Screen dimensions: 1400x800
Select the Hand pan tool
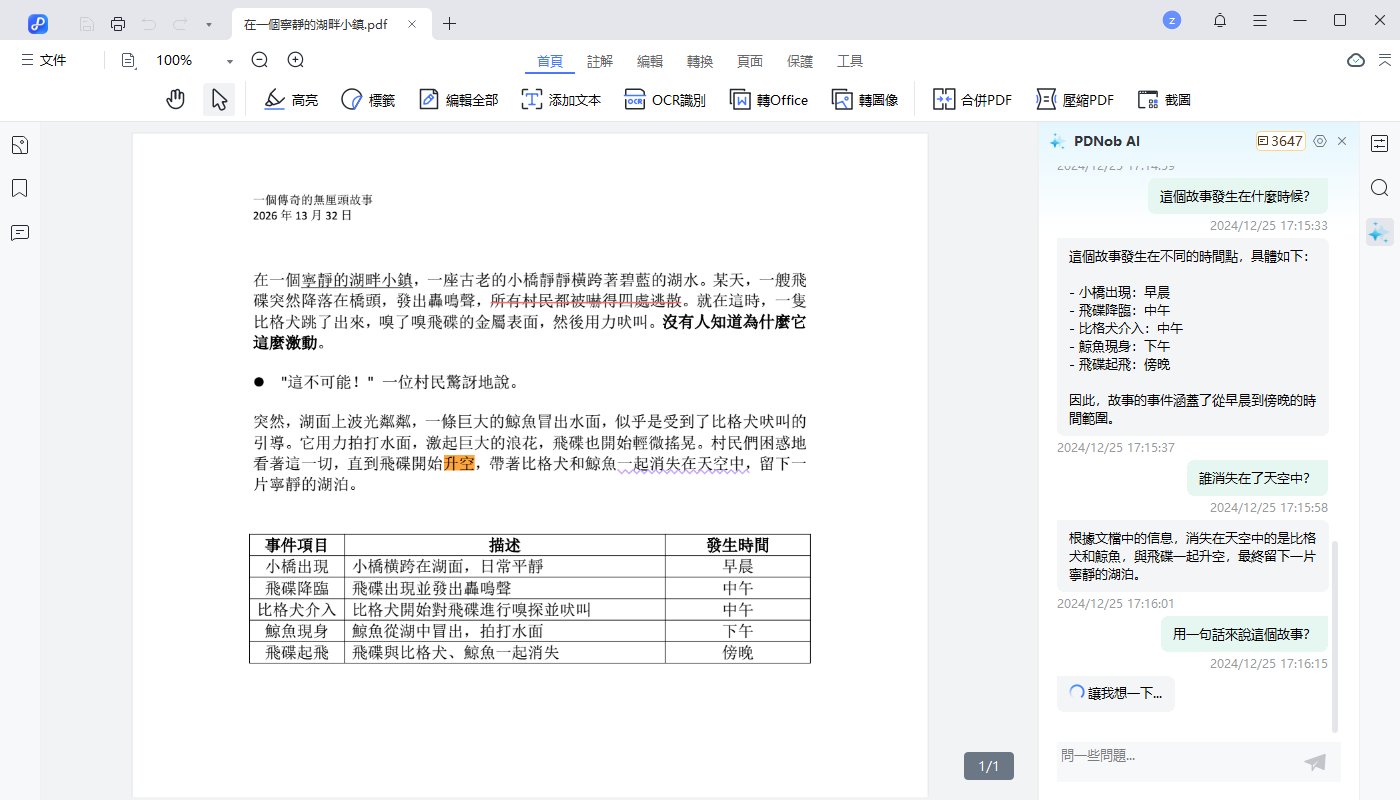(175, 98)
